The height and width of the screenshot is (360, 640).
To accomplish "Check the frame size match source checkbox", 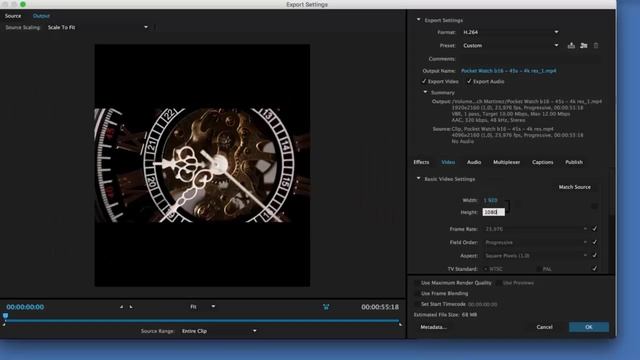I will [x=594, y=206].
